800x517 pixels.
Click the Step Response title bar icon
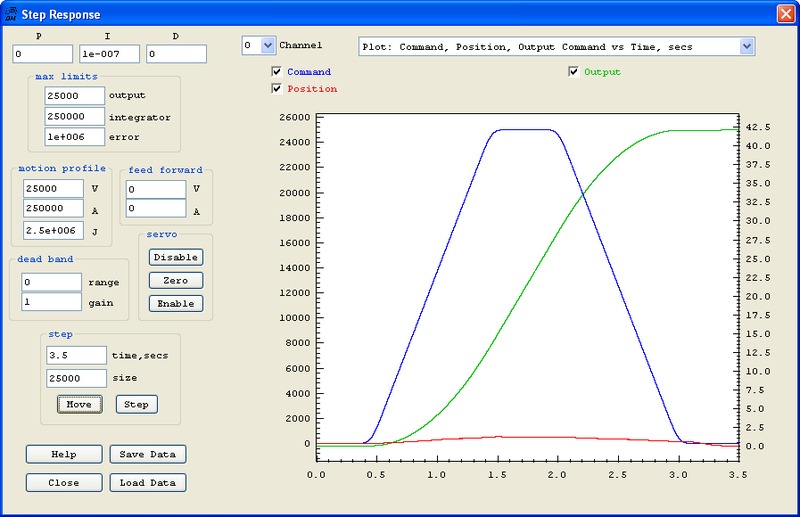coord(11,14)
